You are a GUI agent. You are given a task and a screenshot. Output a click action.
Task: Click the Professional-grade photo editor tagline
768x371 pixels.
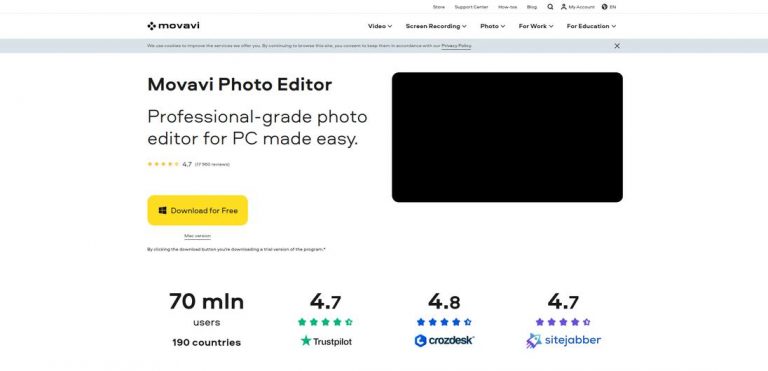[257, 128]
